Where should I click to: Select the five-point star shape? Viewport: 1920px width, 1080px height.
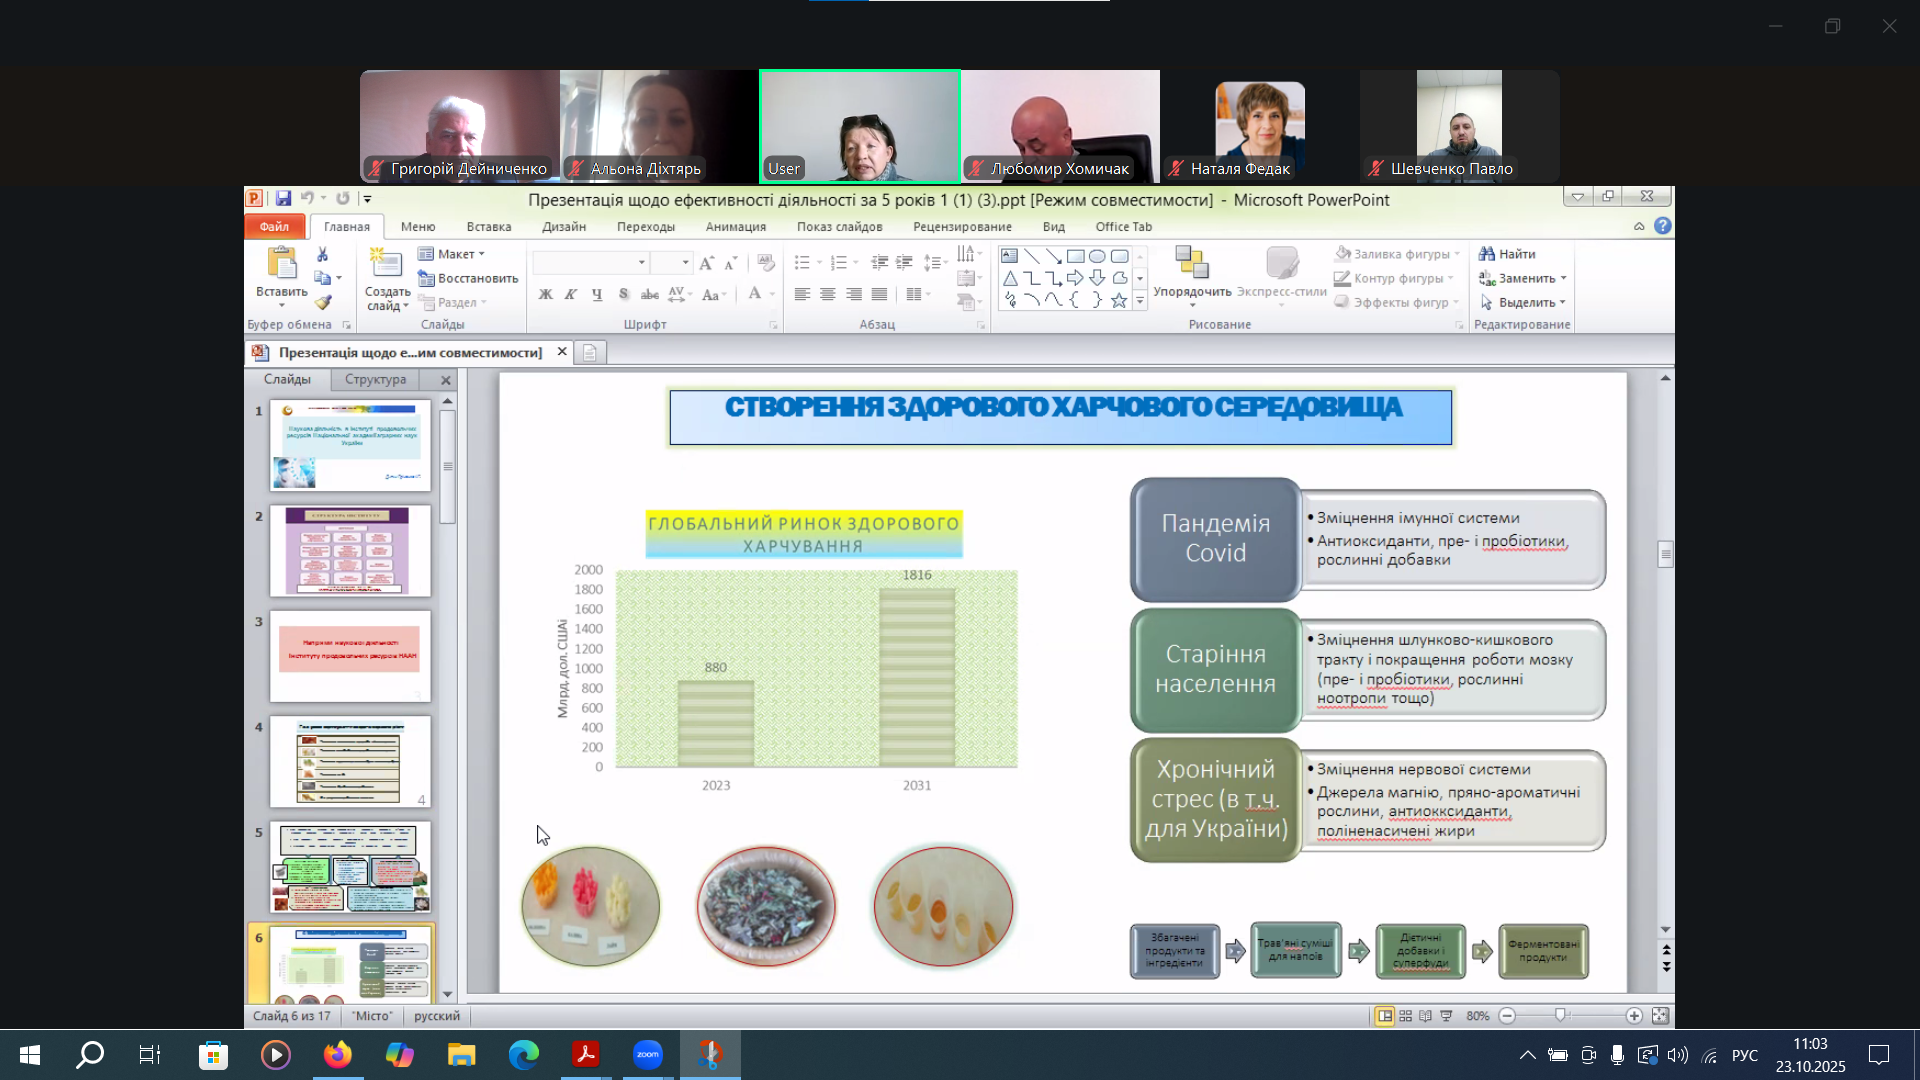pyautogui.click(x=1119, y=300)
